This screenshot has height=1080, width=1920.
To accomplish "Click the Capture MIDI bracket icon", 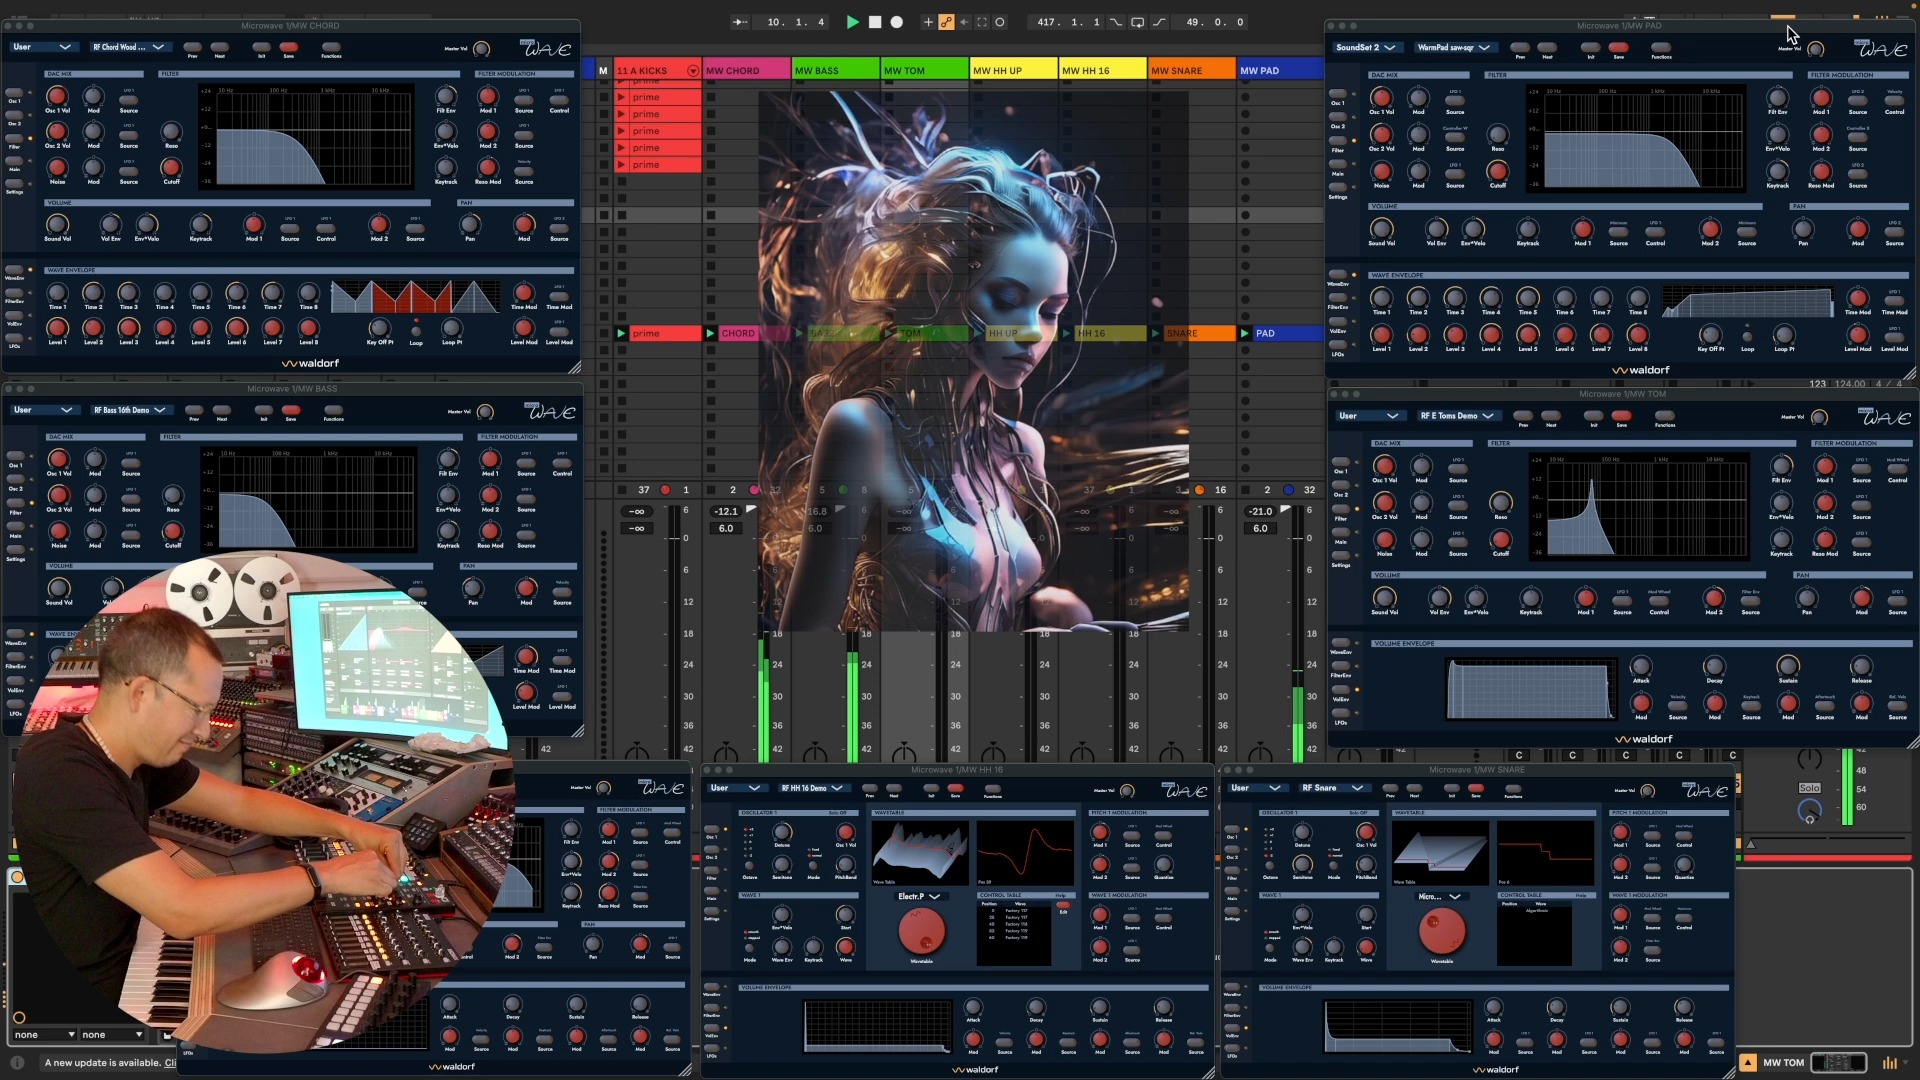I will (x=982, y=22).
